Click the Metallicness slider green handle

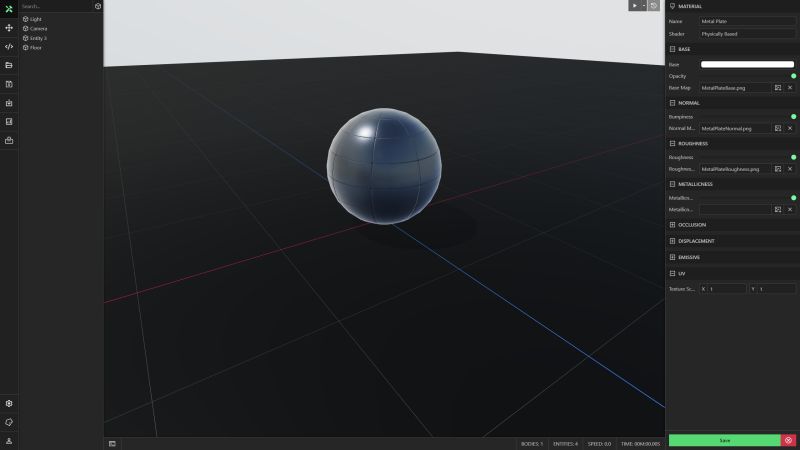(x=793, y=197)
